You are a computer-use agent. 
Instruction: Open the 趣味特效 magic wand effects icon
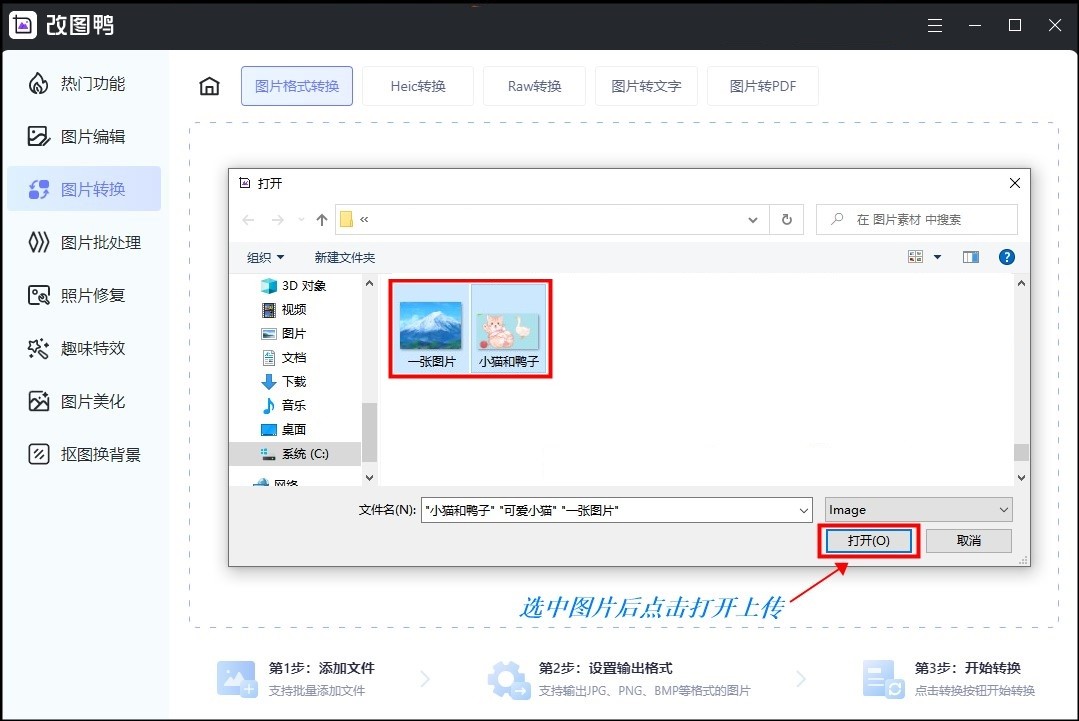[40, 348]
